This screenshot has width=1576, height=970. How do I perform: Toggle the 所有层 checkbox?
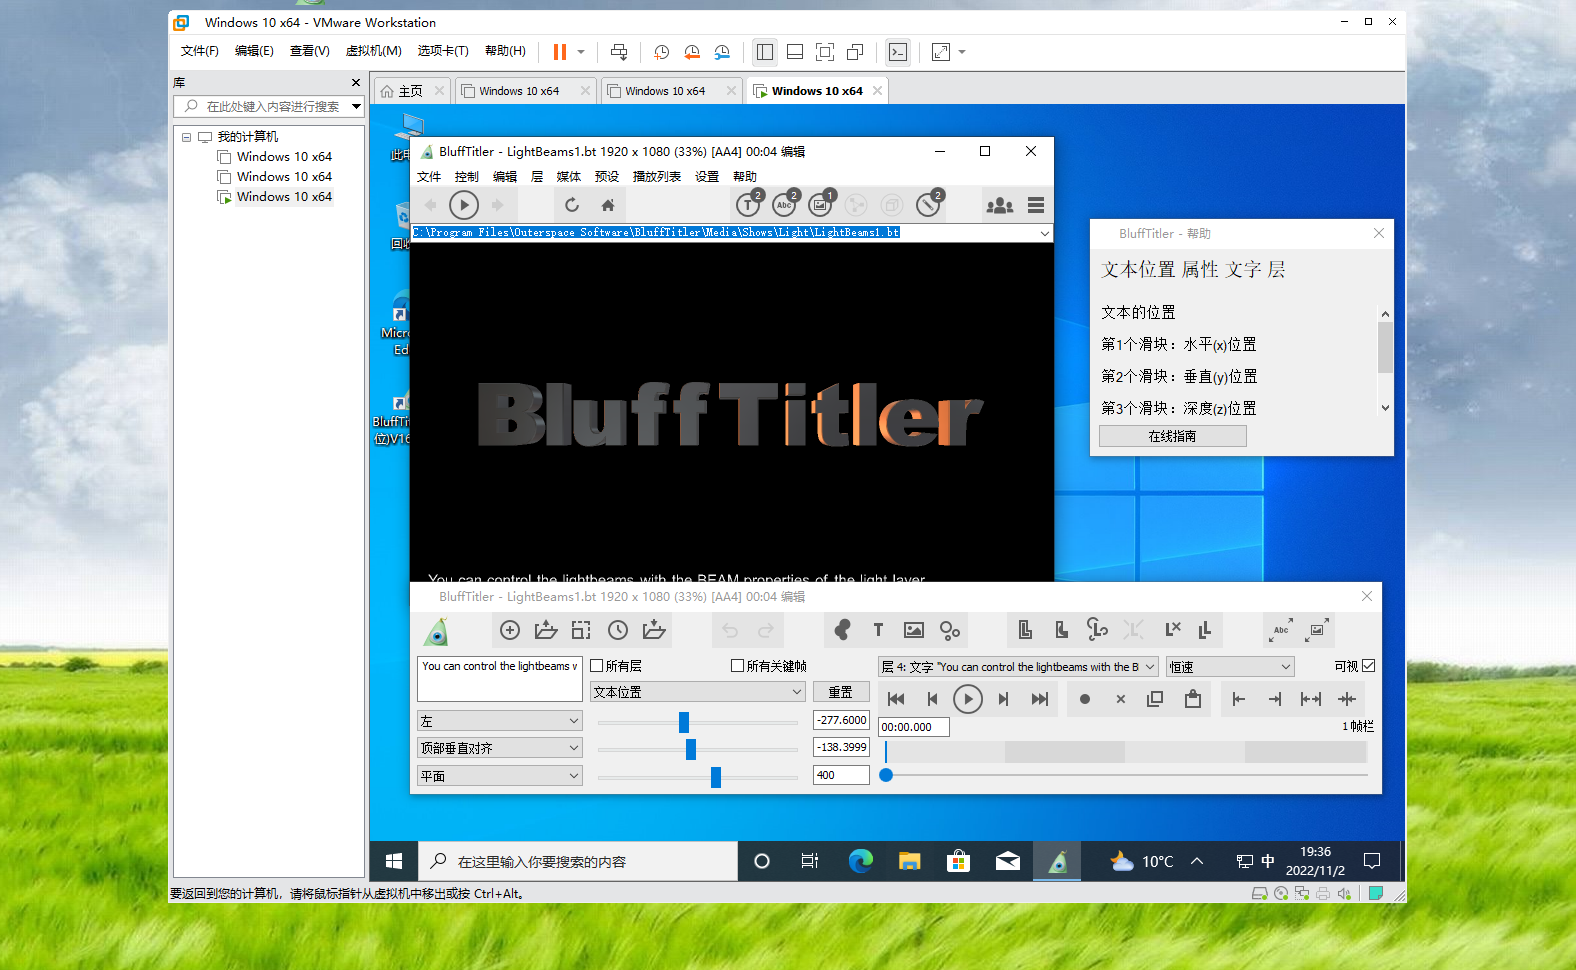597,666
